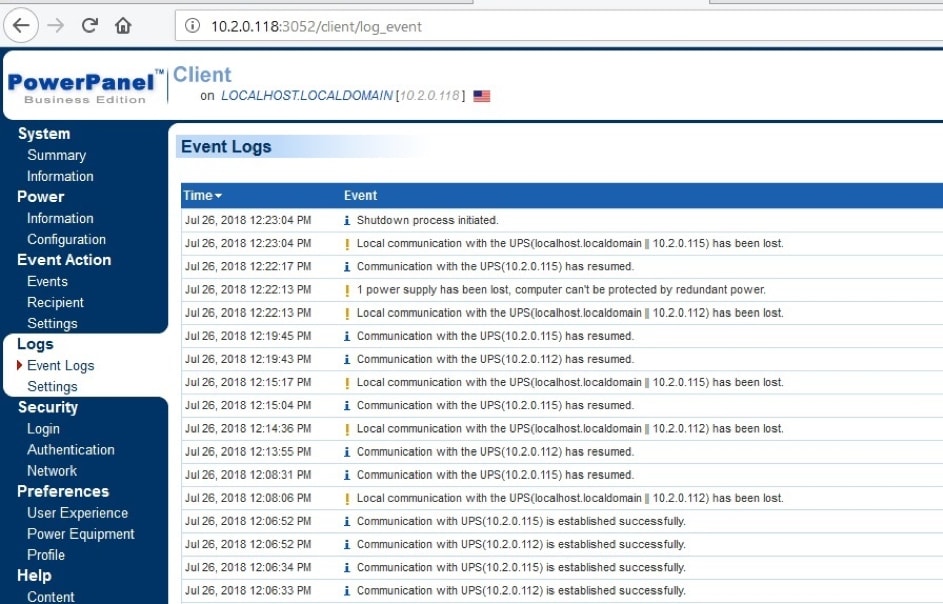Open Power Equipment under Preferences
The width and height of the screenshot is (943, 604).
tap(80, 533)
